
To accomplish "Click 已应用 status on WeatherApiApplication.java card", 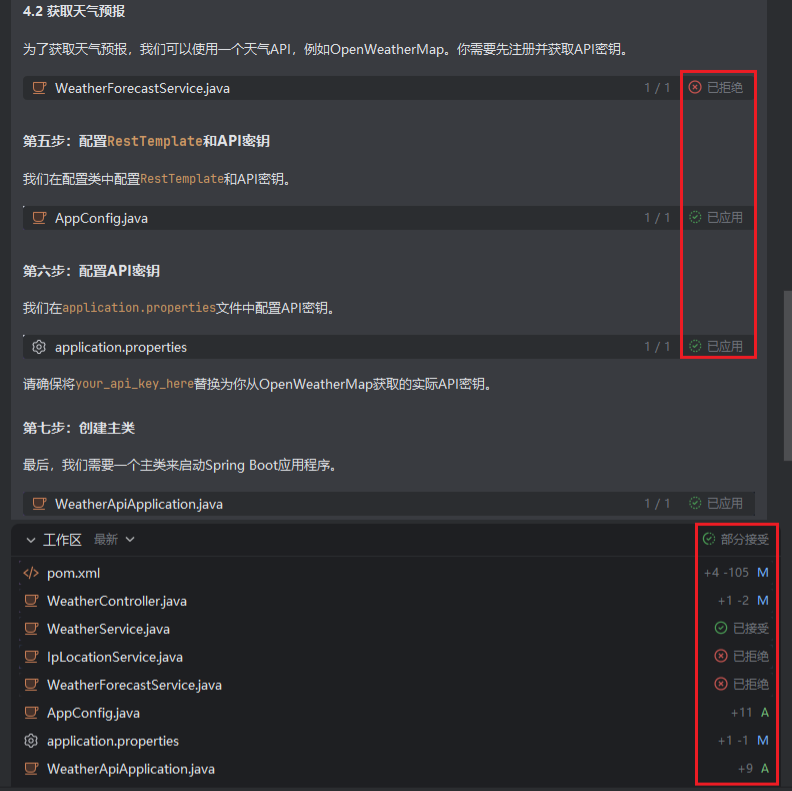I will click(724, 503).
